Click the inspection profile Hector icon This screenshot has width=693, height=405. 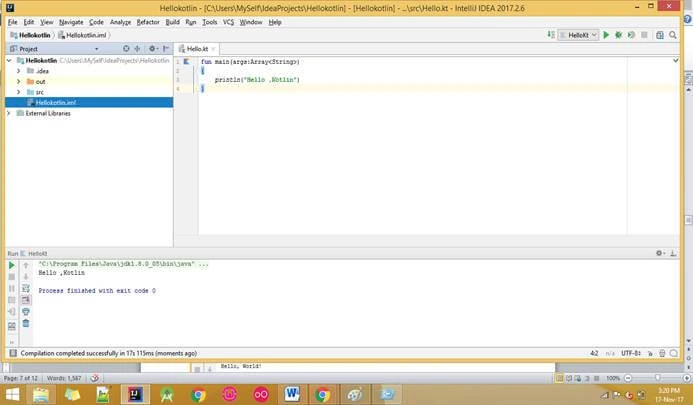662,353
